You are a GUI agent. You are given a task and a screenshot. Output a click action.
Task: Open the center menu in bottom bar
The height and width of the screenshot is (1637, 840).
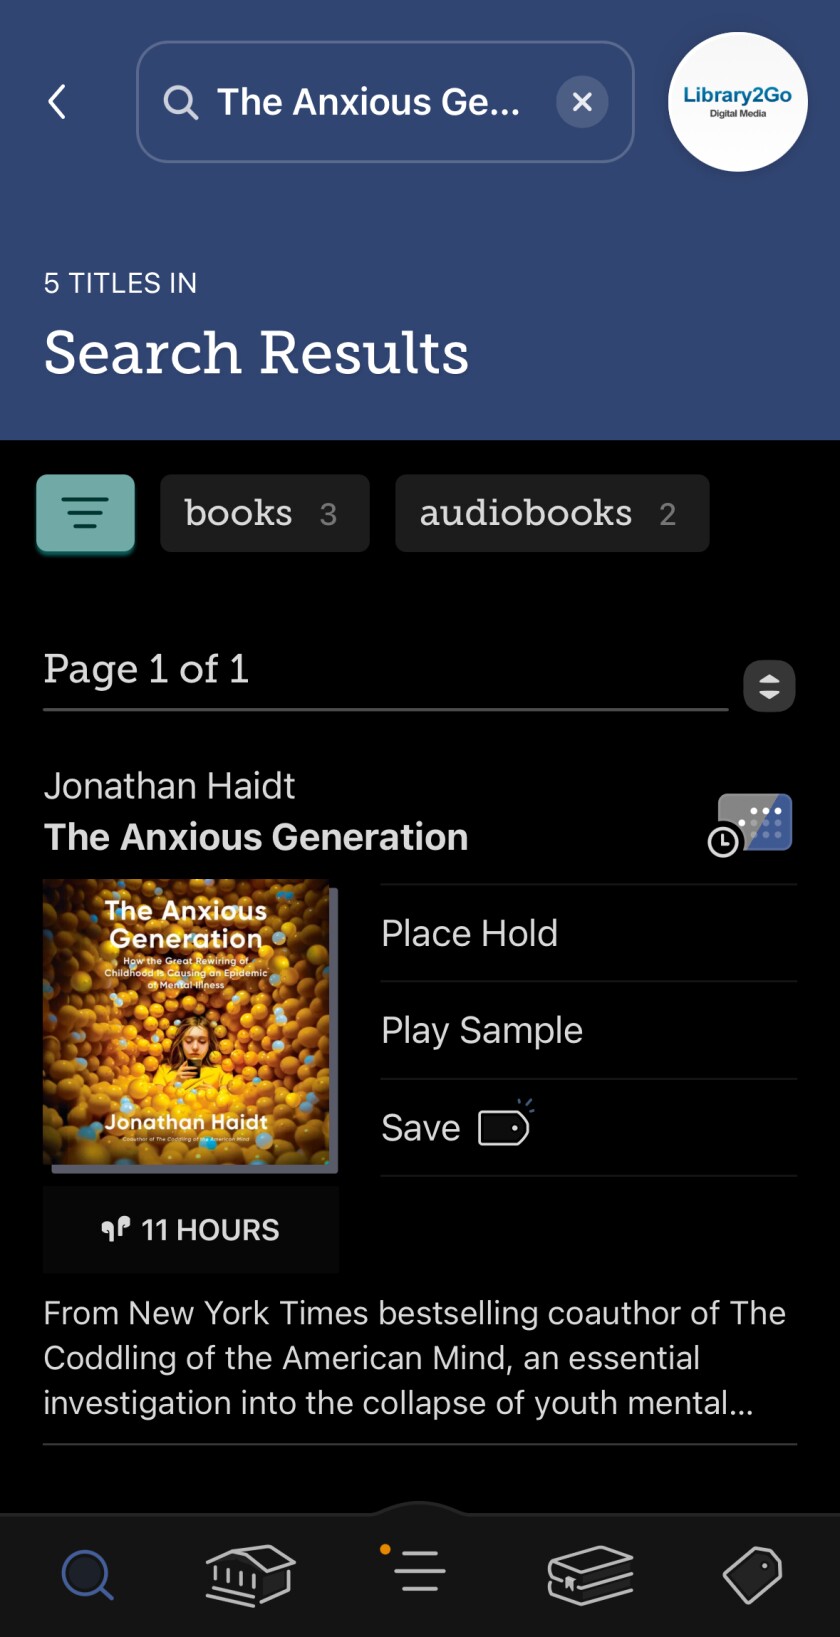coord(418,1570)
